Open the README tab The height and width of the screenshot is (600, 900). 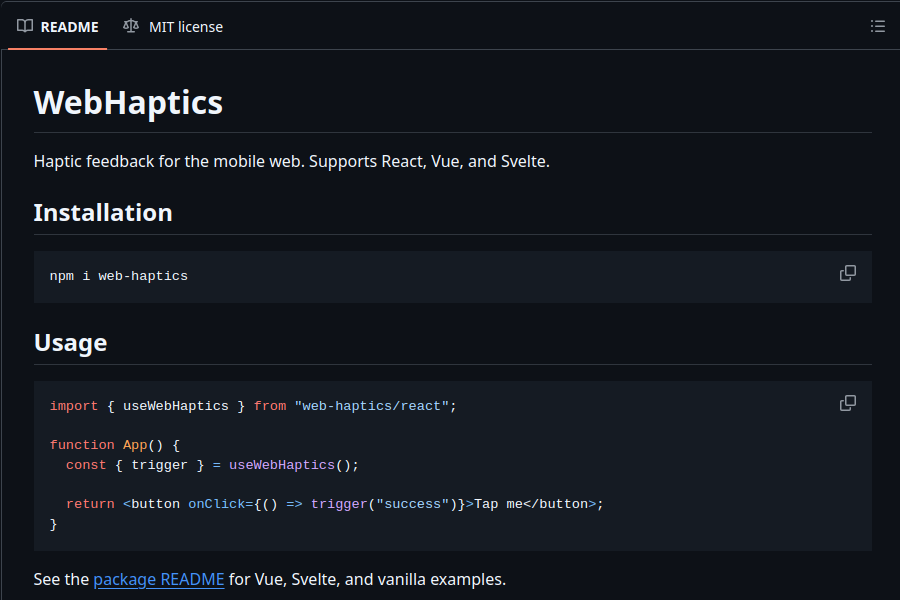click(57, 26)
